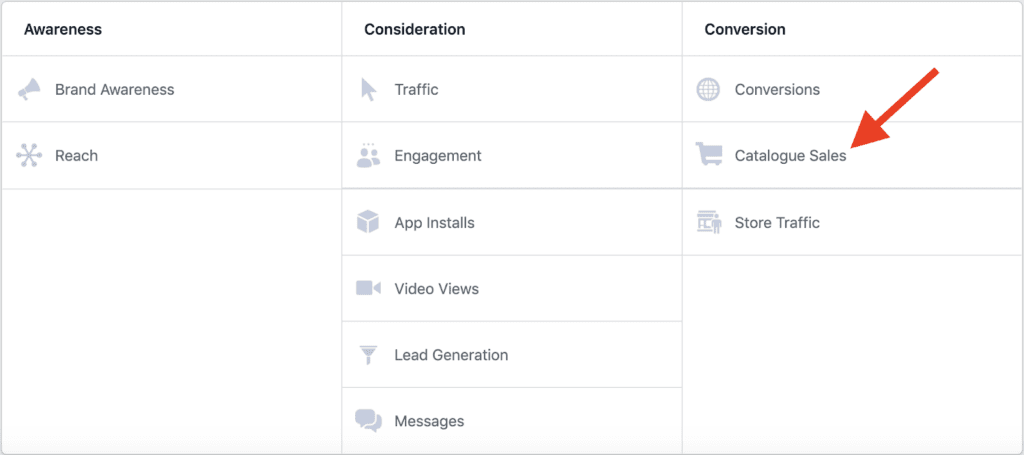Click the Reach network icon
Screen dimensions: 1024x455
pos(29,156)
